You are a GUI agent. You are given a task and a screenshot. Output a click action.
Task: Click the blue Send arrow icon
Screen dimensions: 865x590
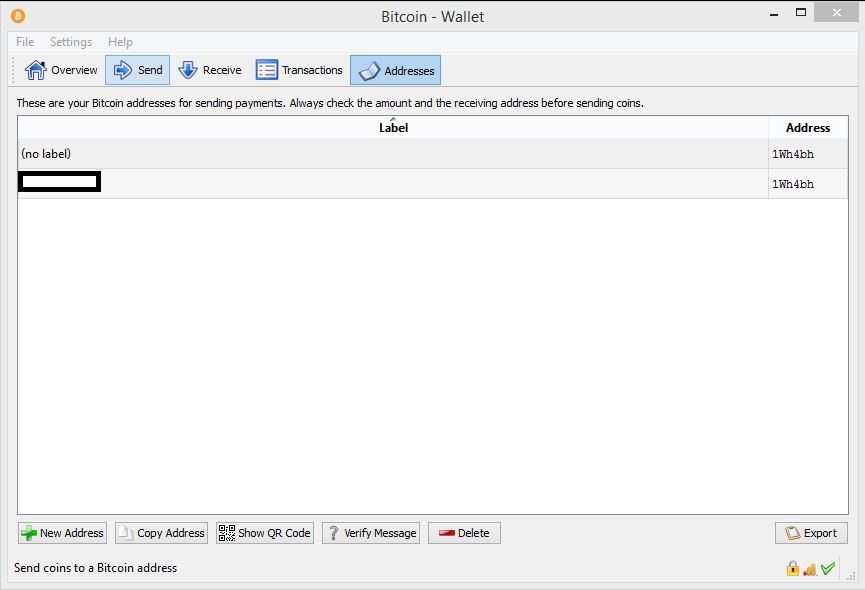[x=122, y=70]
